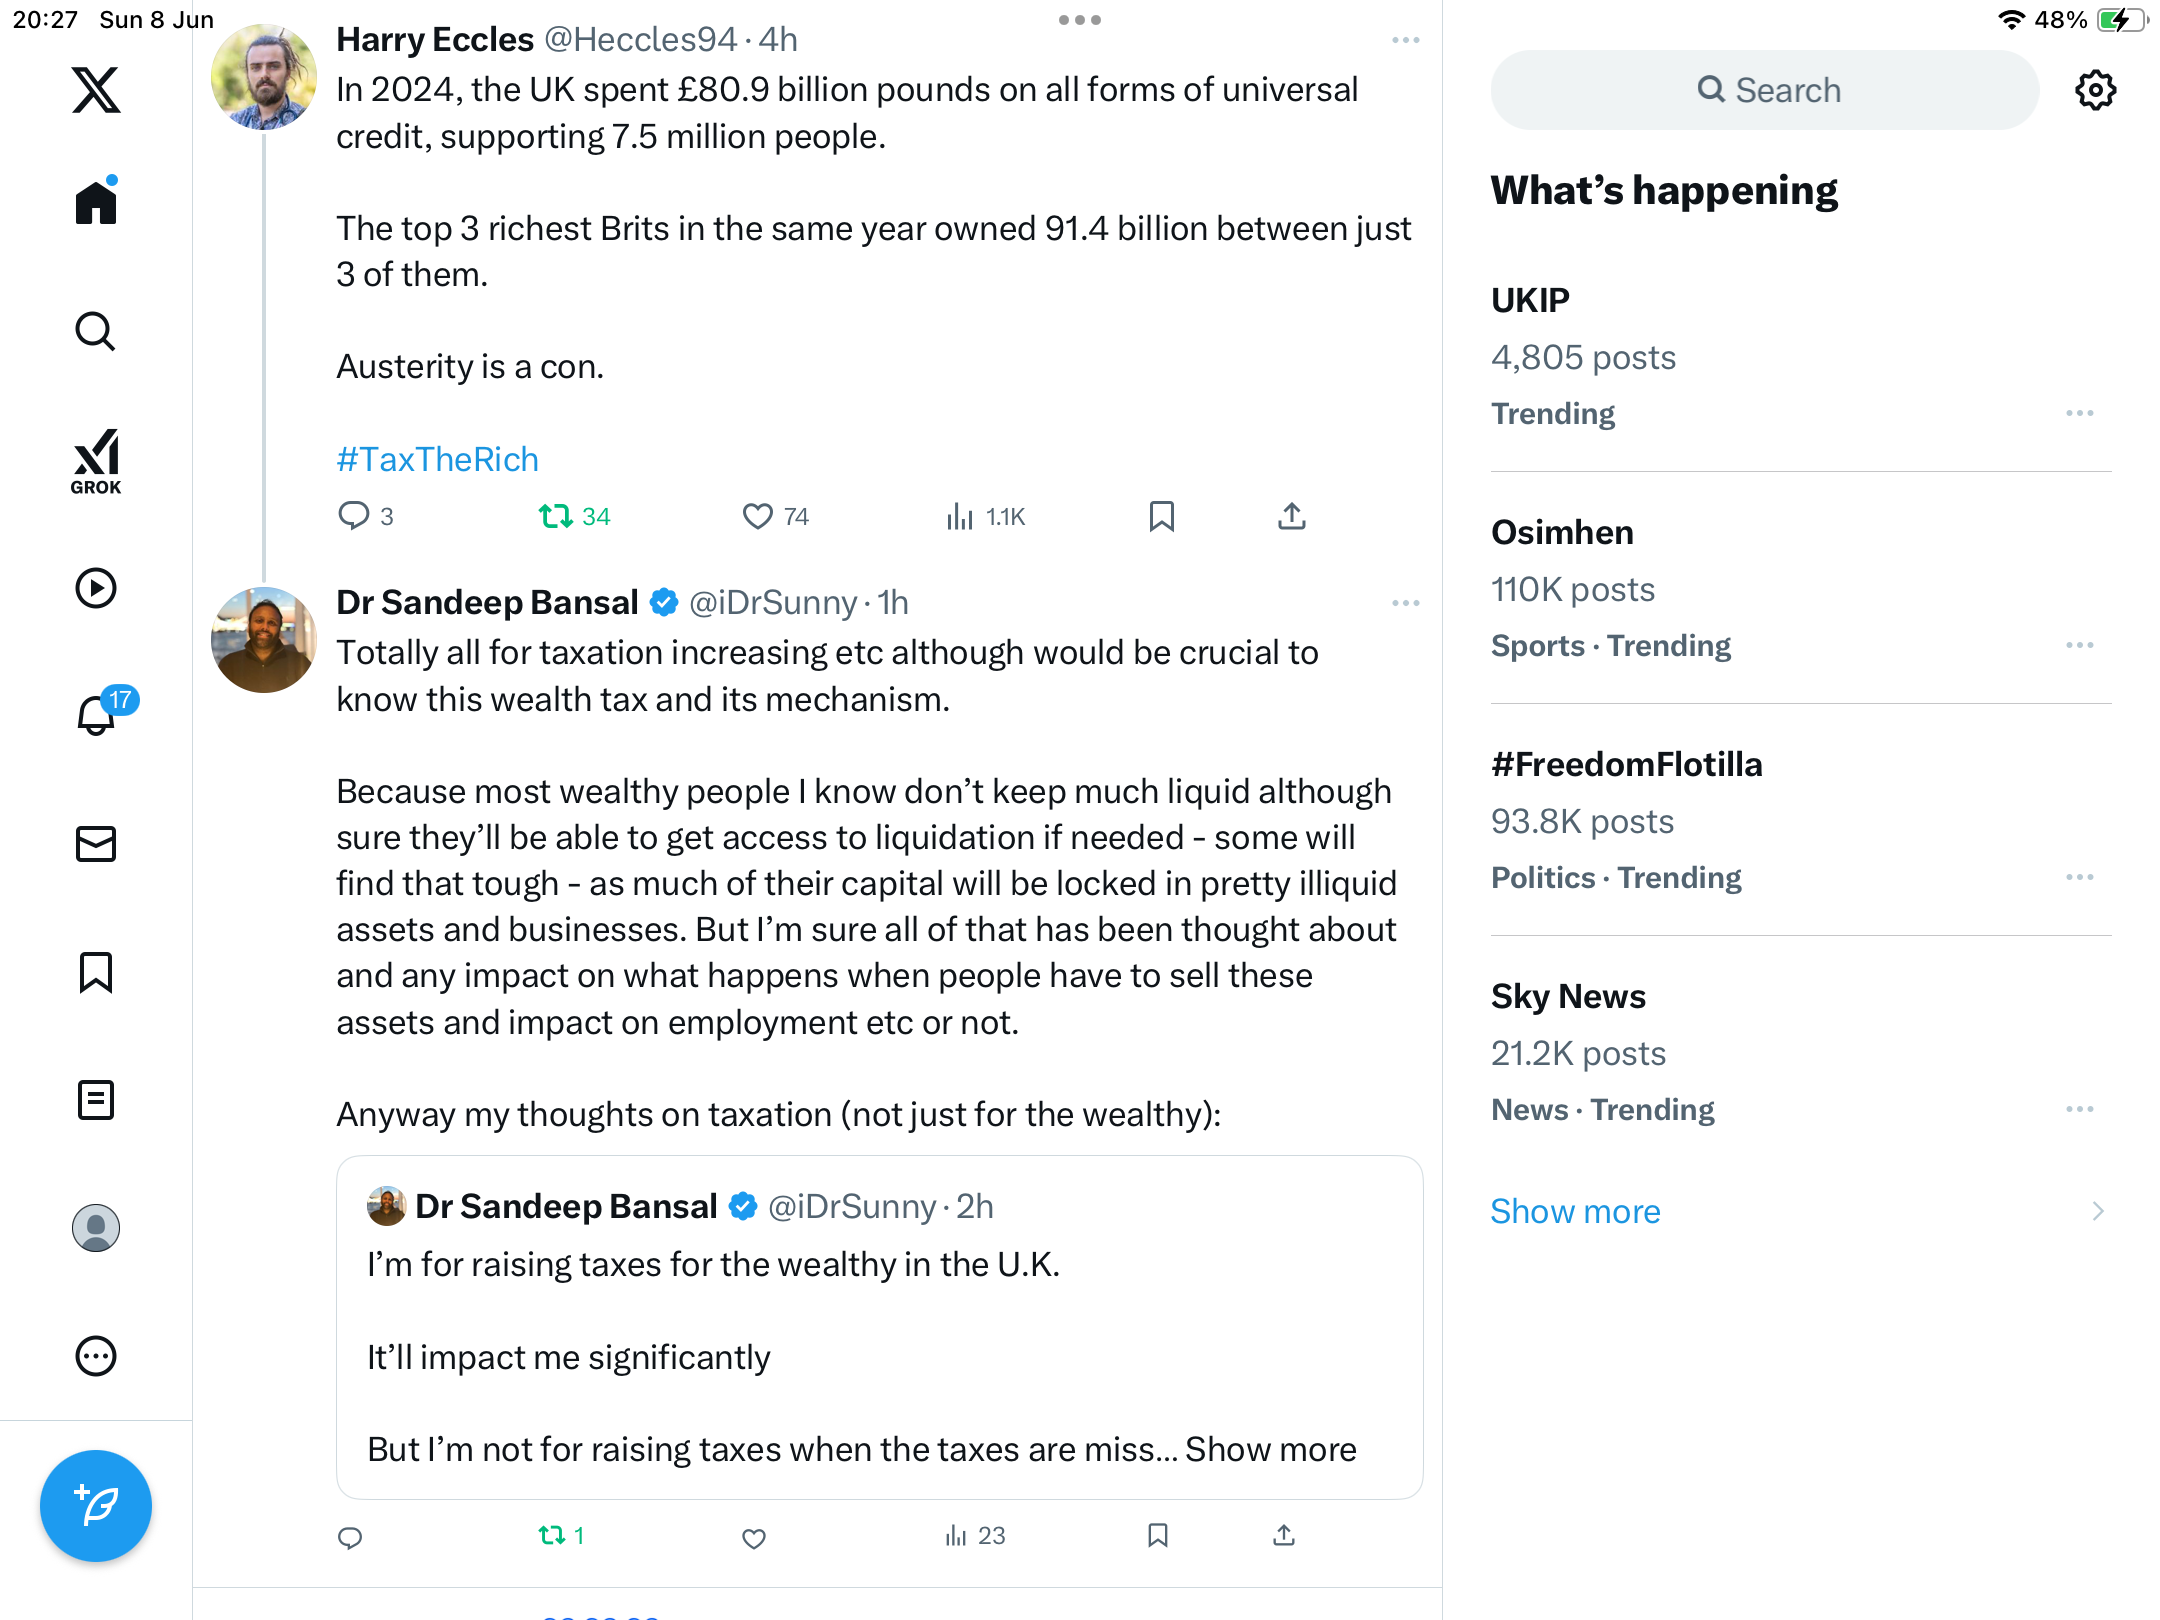View analytics for post with 1.1K views
Image resolution: width=2160 pixels, height=1620 pixels.
click(x=985, y=516)
